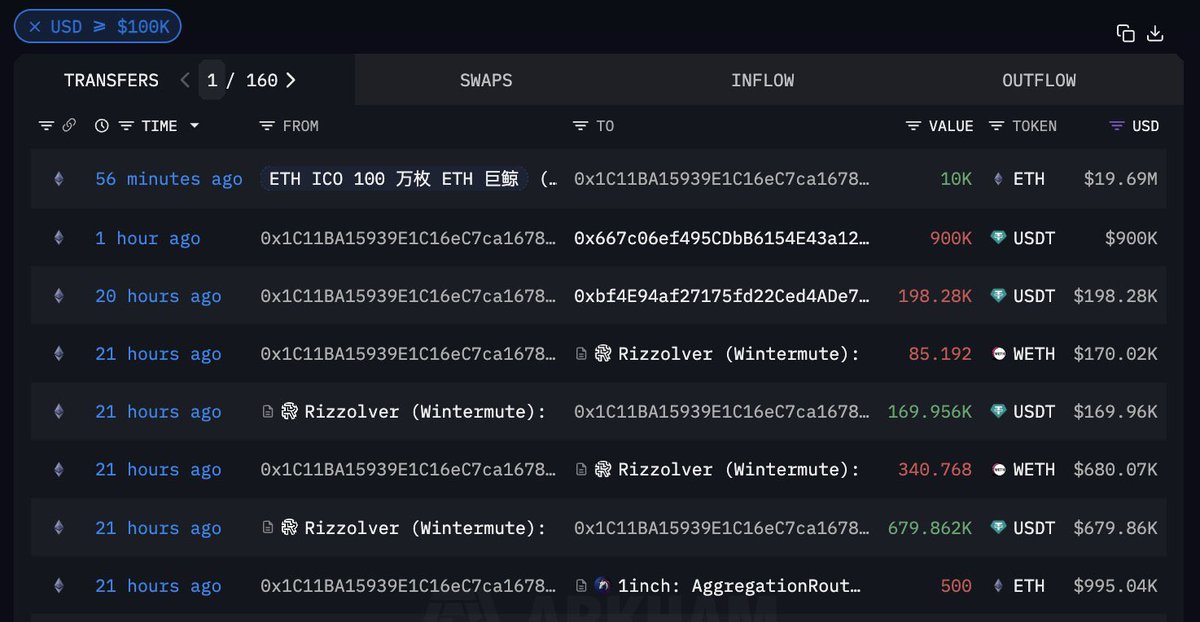The height and width of the screenshot is (622, 1200).
Task: Open the 20 hours ago transaction
Action: 158,296
